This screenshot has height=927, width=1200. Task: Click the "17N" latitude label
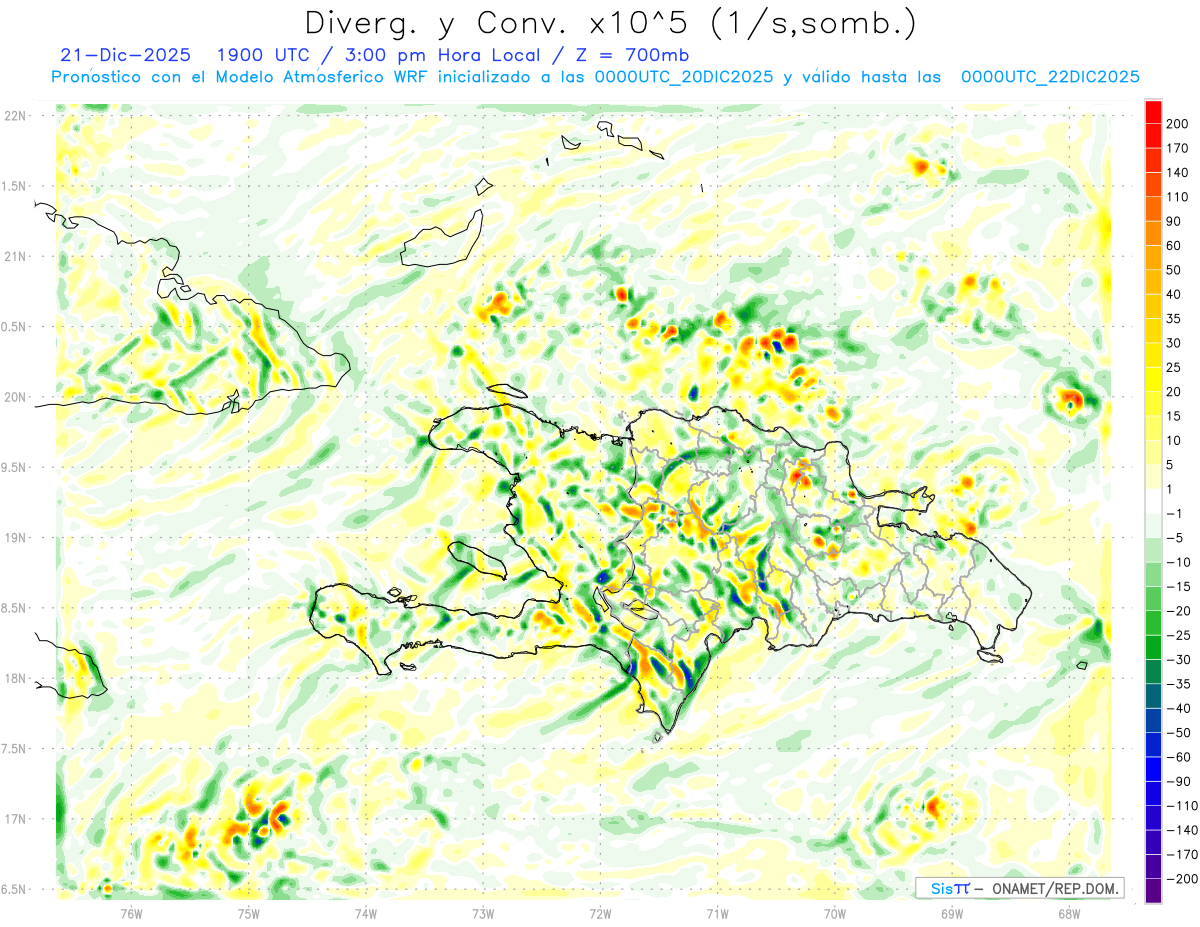[x=16, y=820]
